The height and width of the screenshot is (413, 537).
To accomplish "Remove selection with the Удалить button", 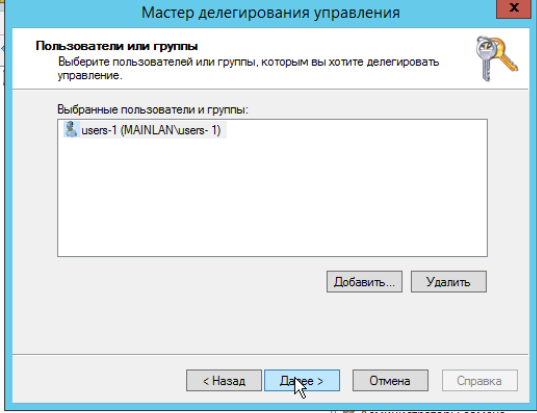I will [x=448, y=281].
